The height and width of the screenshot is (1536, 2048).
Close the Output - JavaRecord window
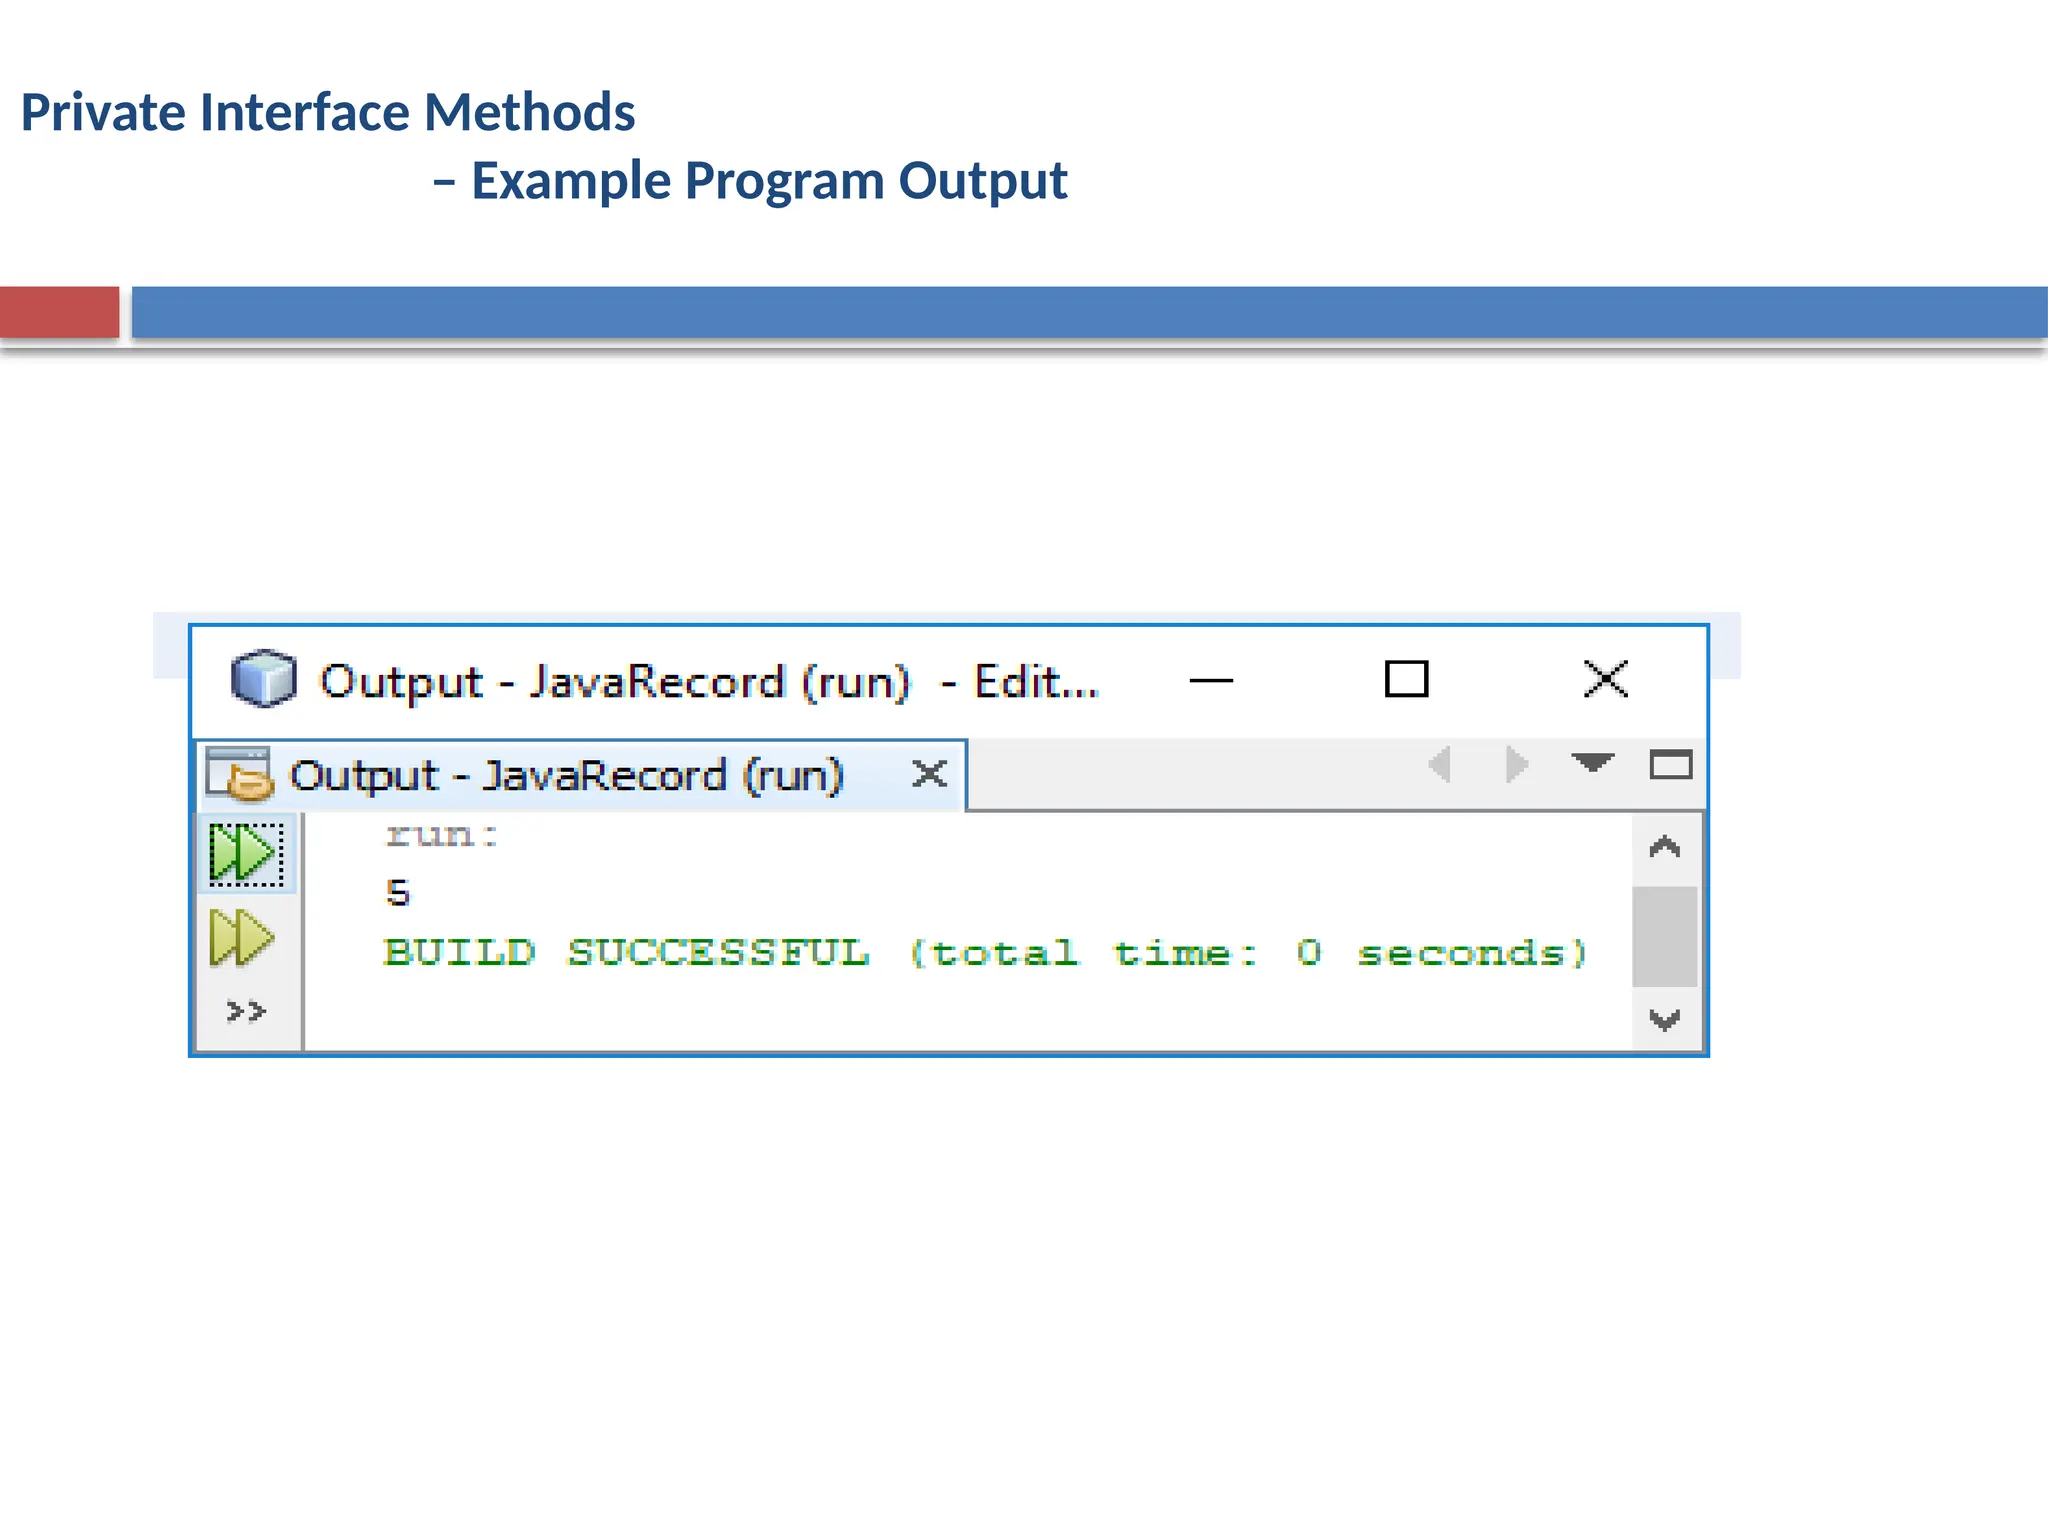pyautogui.click(x=1606, y=679)
